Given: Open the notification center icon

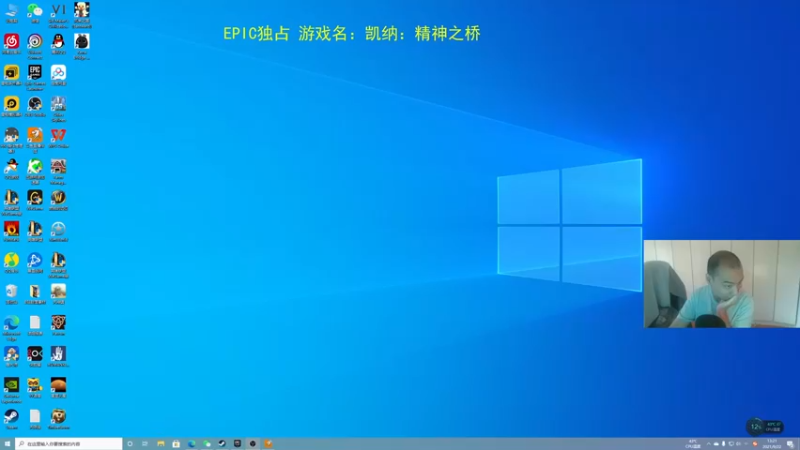Looking at the screenshot, I should pos(790,444).
